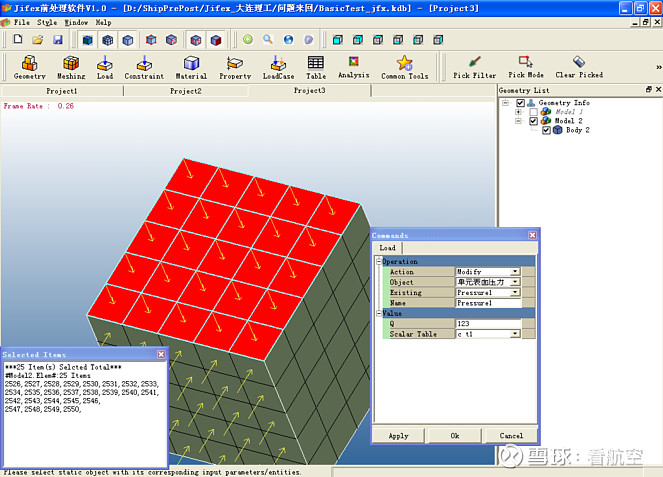This screenshot has width=663, height=477.
Task: Click the Frame Rate readout text
Action: pyautogui.click(x=38, y=106)
